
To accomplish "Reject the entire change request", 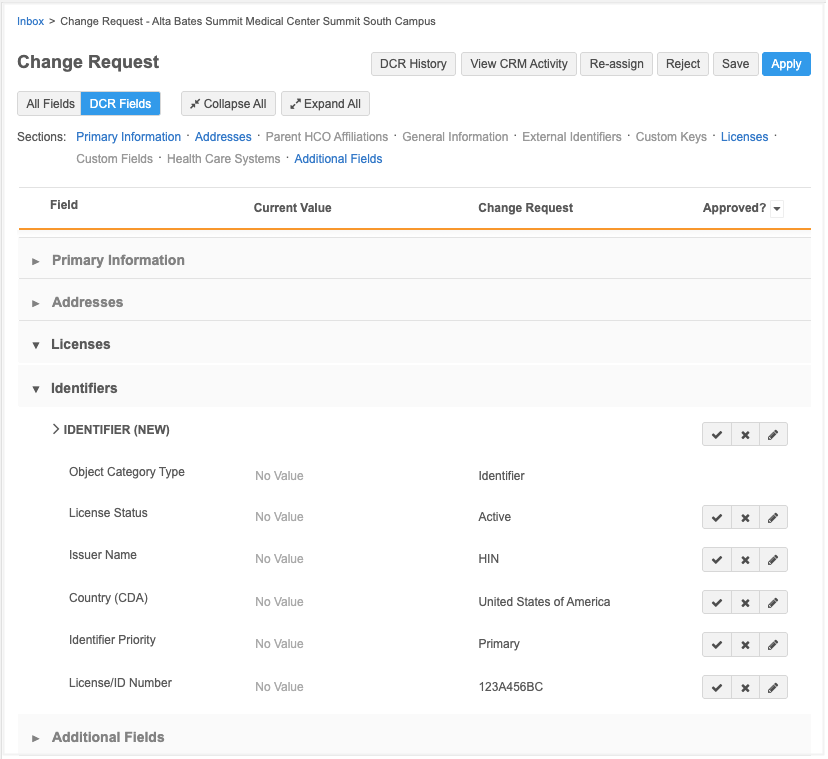I will coord(683,64).
